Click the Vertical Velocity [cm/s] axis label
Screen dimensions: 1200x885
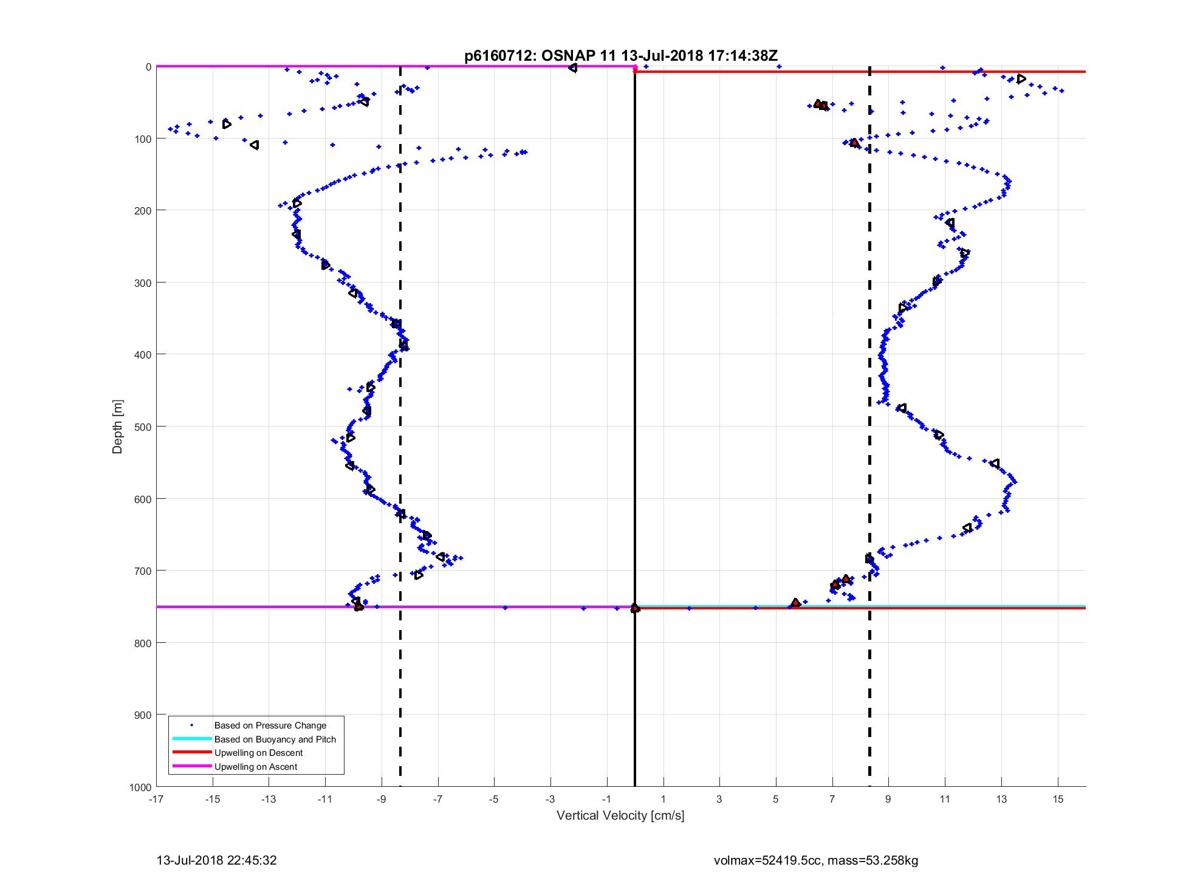(620, 816)
